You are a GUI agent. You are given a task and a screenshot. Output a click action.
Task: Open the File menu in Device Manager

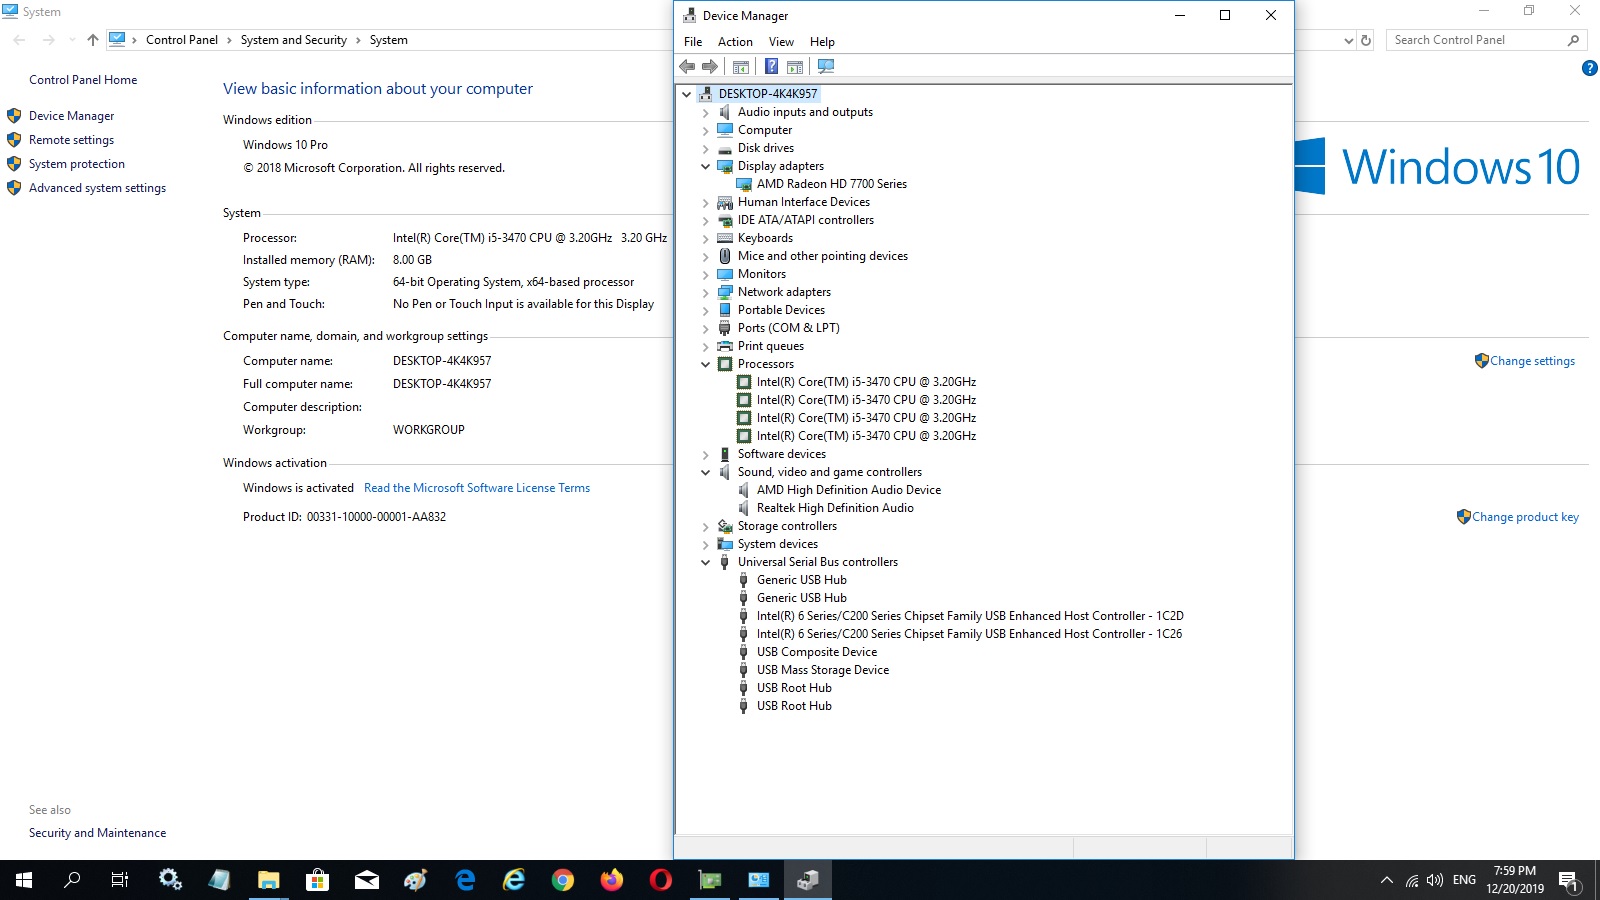point(693,42)
